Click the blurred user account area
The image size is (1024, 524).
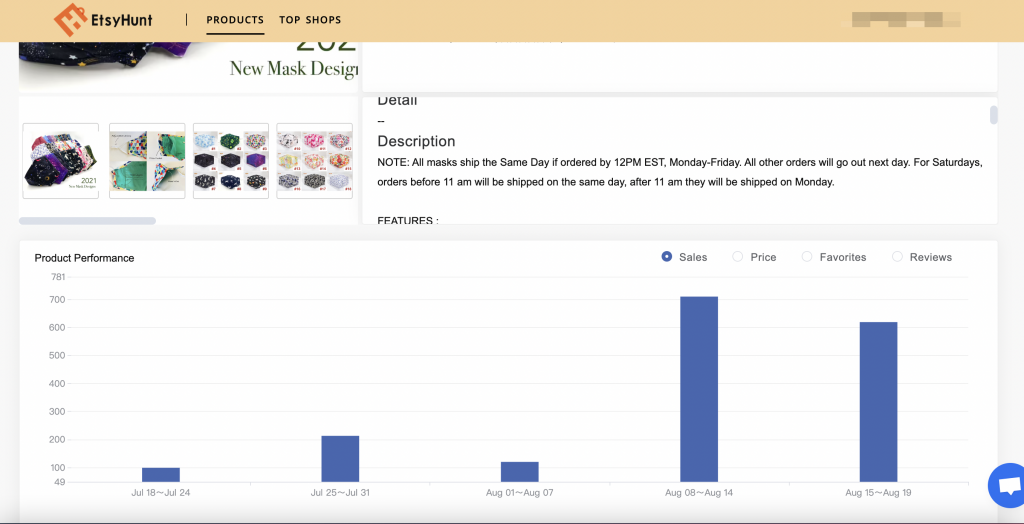pyautogui.click(x=905, y=19)
